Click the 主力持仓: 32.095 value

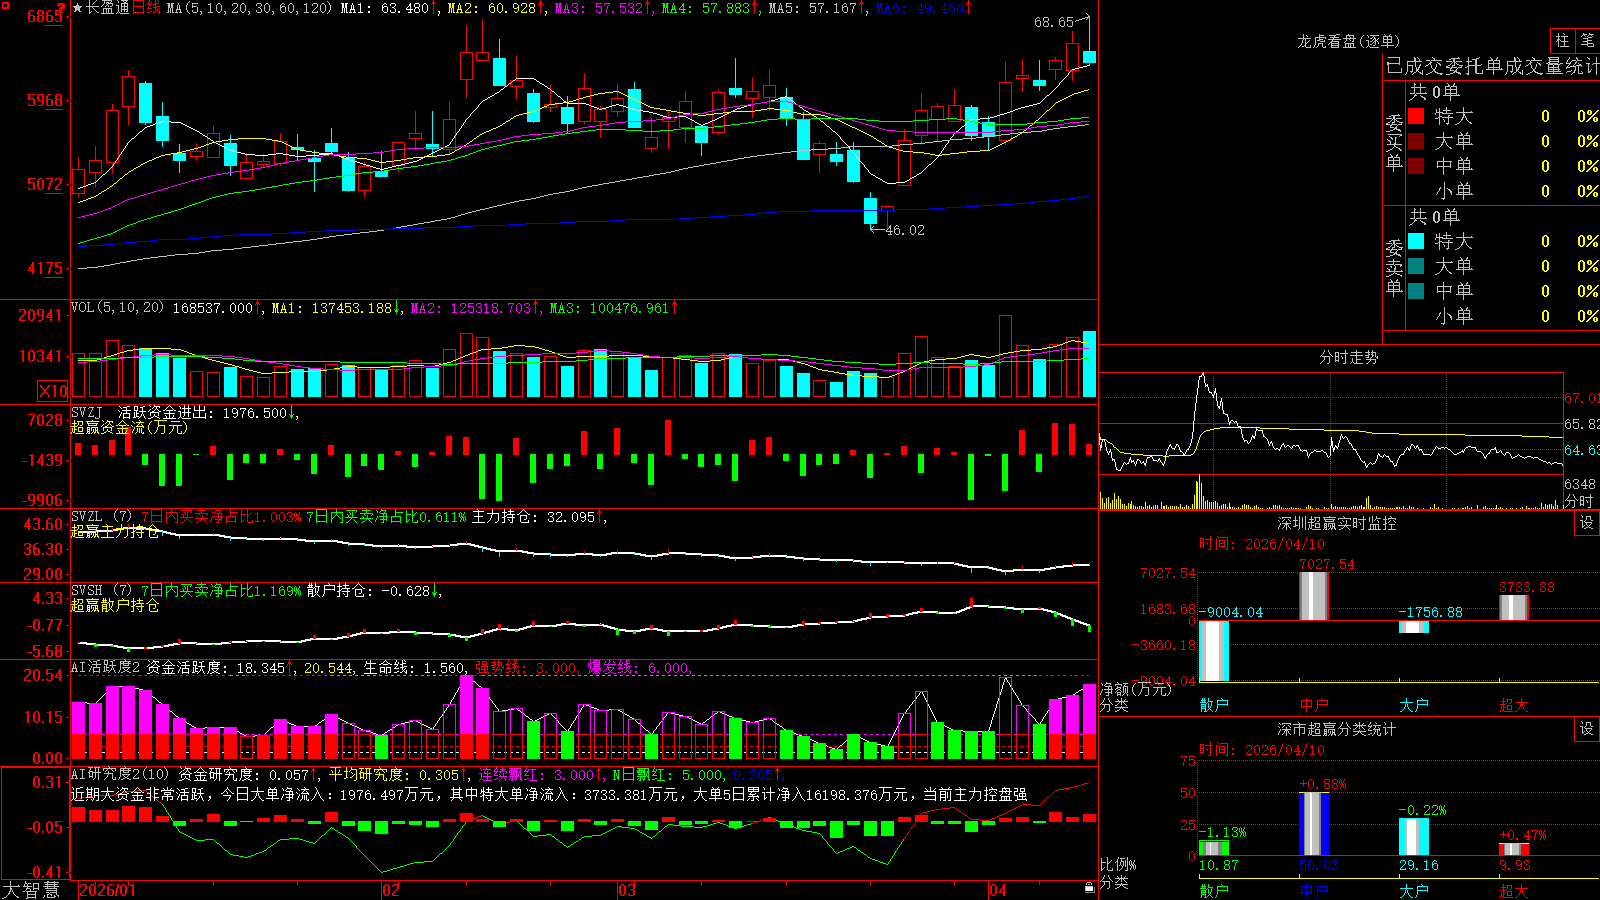[536, 517]
